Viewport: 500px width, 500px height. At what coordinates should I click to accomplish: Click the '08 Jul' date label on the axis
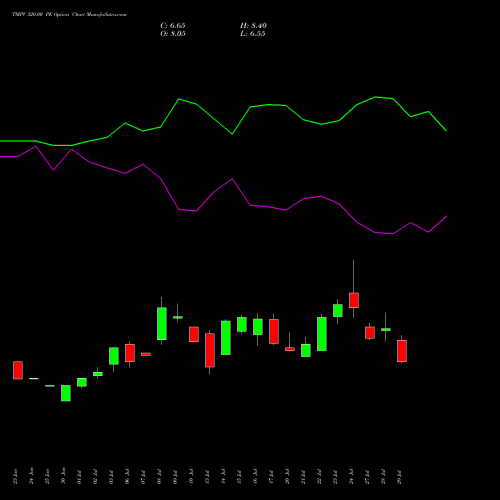(x=159, y=477)
